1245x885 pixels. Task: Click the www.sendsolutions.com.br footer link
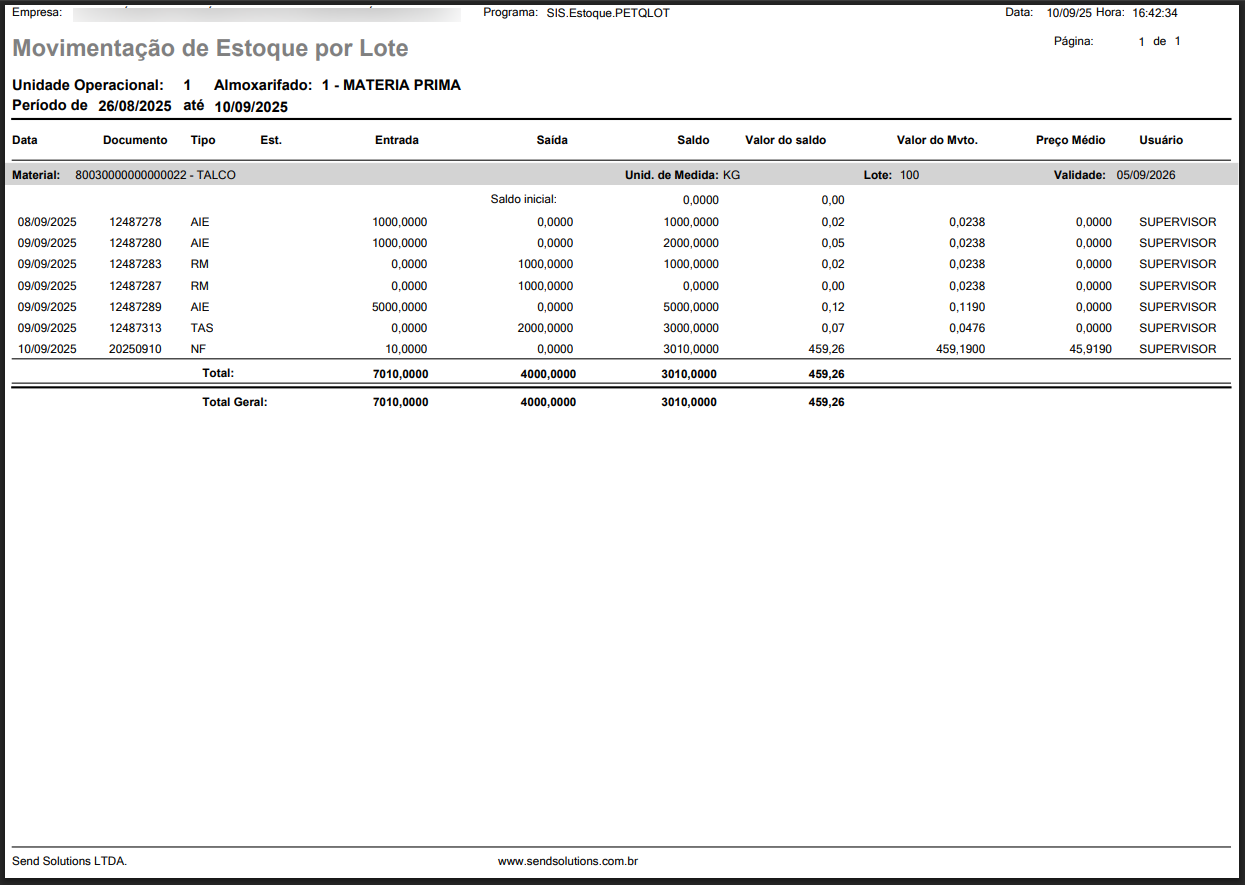point(568,861)
